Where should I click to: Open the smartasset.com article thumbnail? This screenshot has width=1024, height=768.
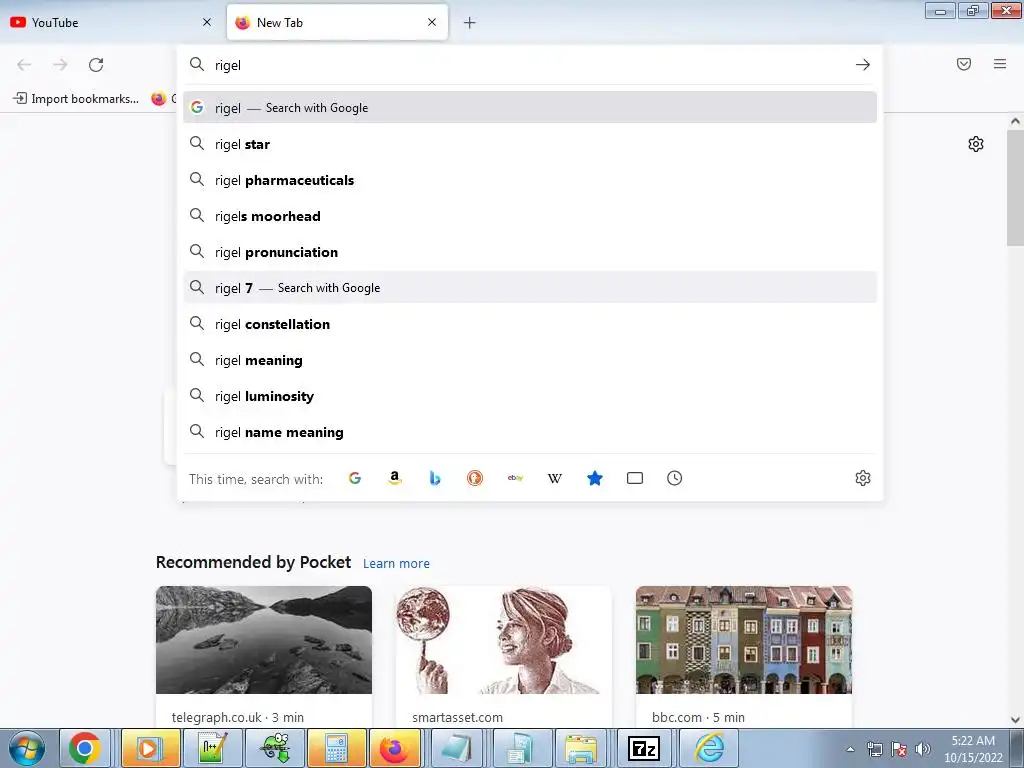pyautogui.click(x=504, y=639)
